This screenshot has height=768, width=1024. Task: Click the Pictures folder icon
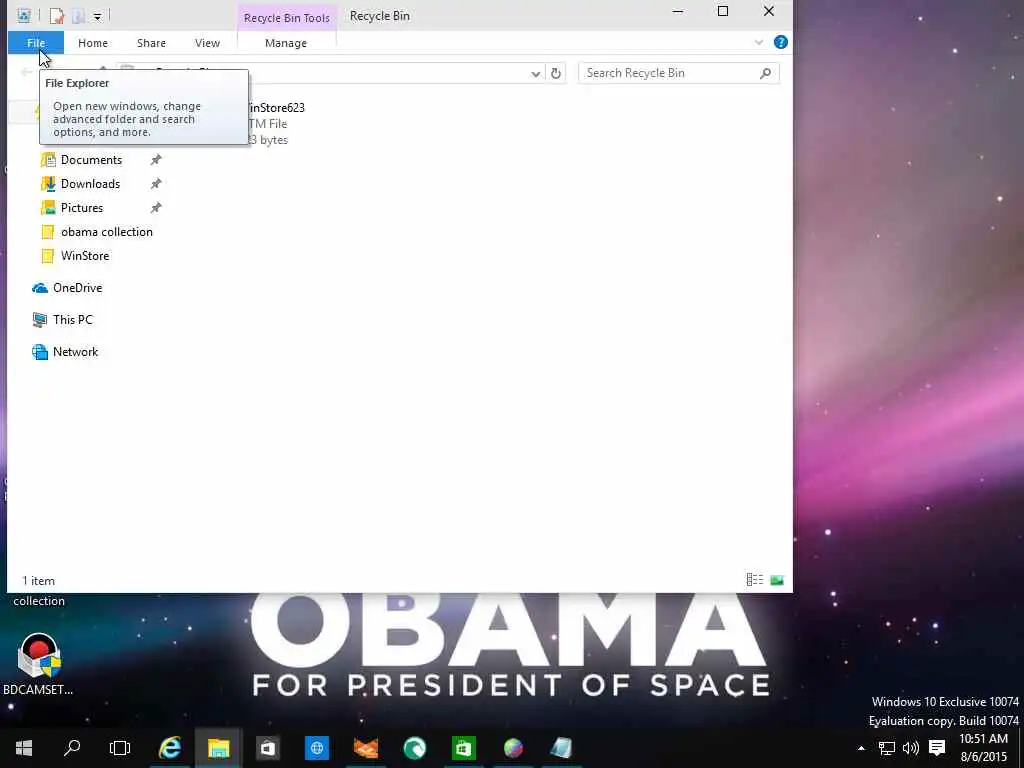(48, 208)
